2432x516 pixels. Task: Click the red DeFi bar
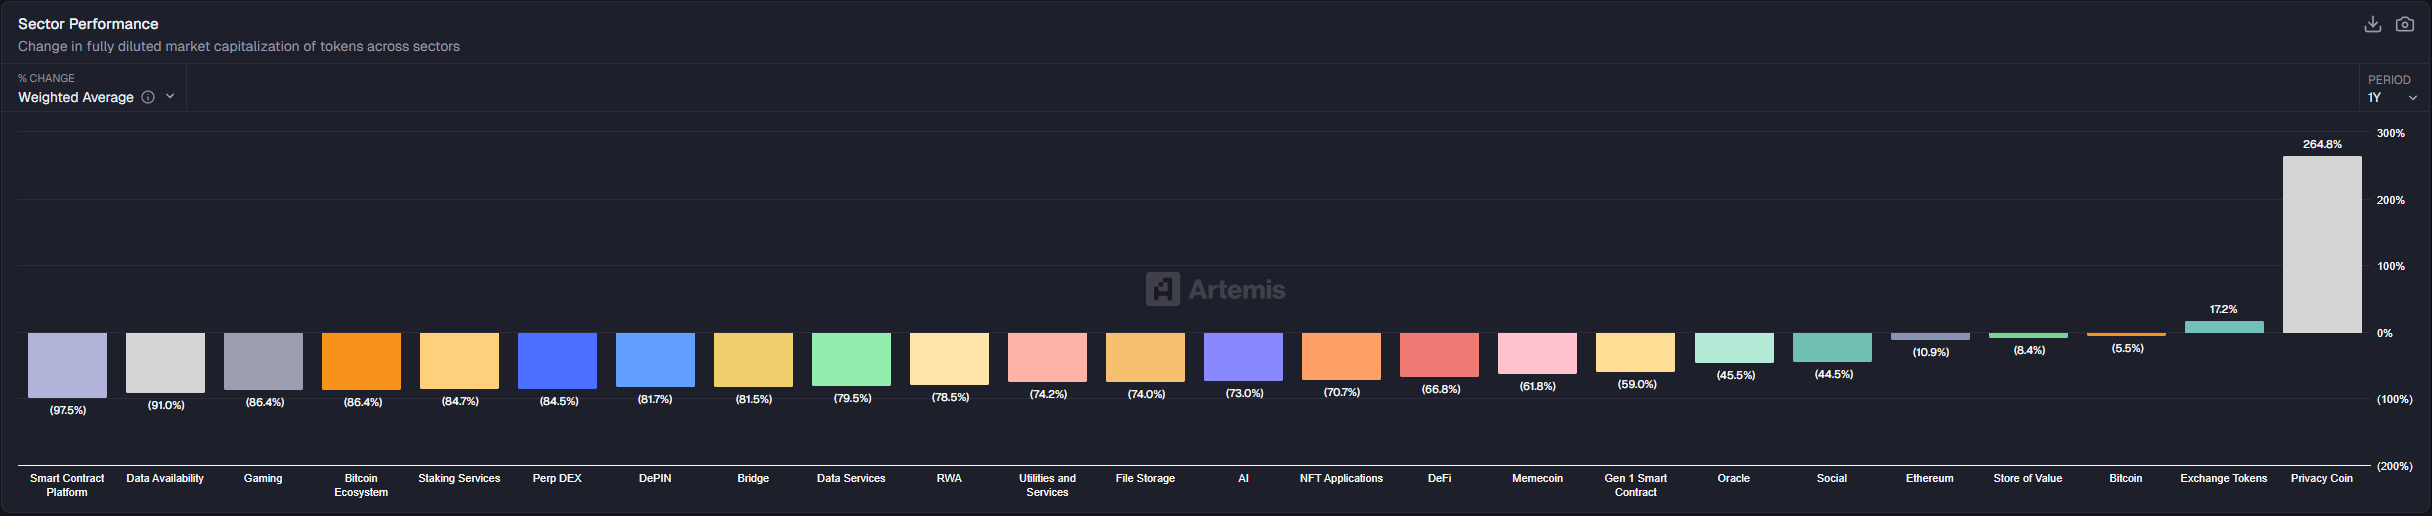click(1439, 355)
